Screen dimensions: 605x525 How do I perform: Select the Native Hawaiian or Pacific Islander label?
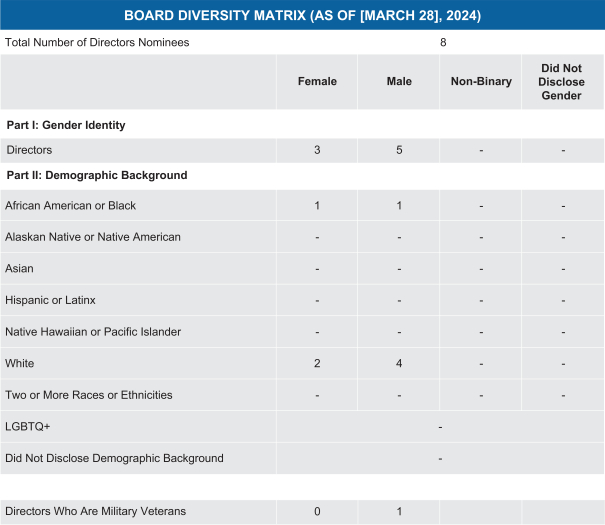coord(93,332)
